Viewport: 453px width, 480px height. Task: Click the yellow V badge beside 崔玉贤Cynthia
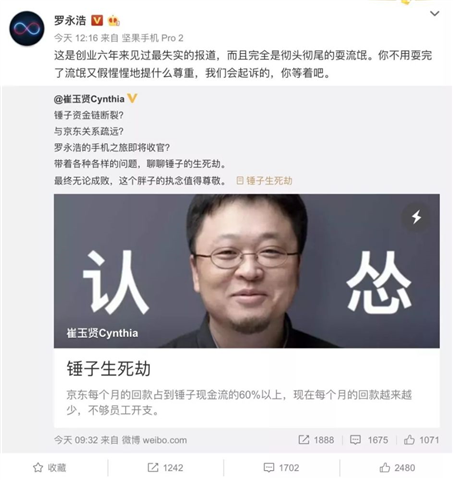pyautogui.click(x=132, y=98)
